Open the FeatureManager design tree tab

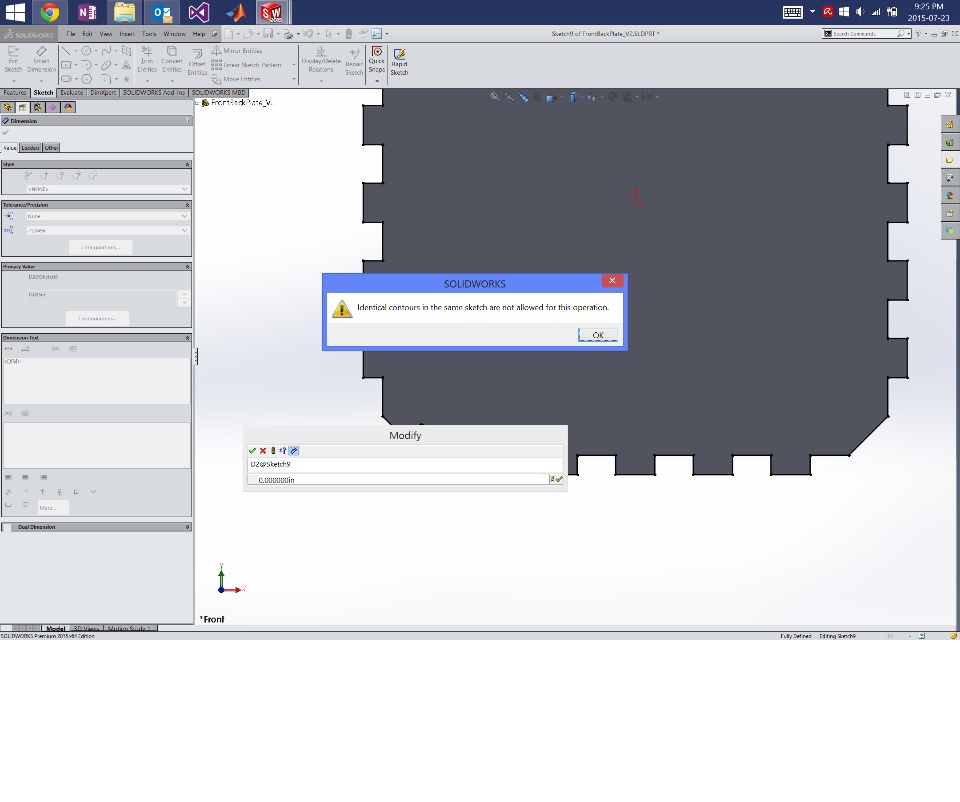pyautogui.click(x=8, y=107)
